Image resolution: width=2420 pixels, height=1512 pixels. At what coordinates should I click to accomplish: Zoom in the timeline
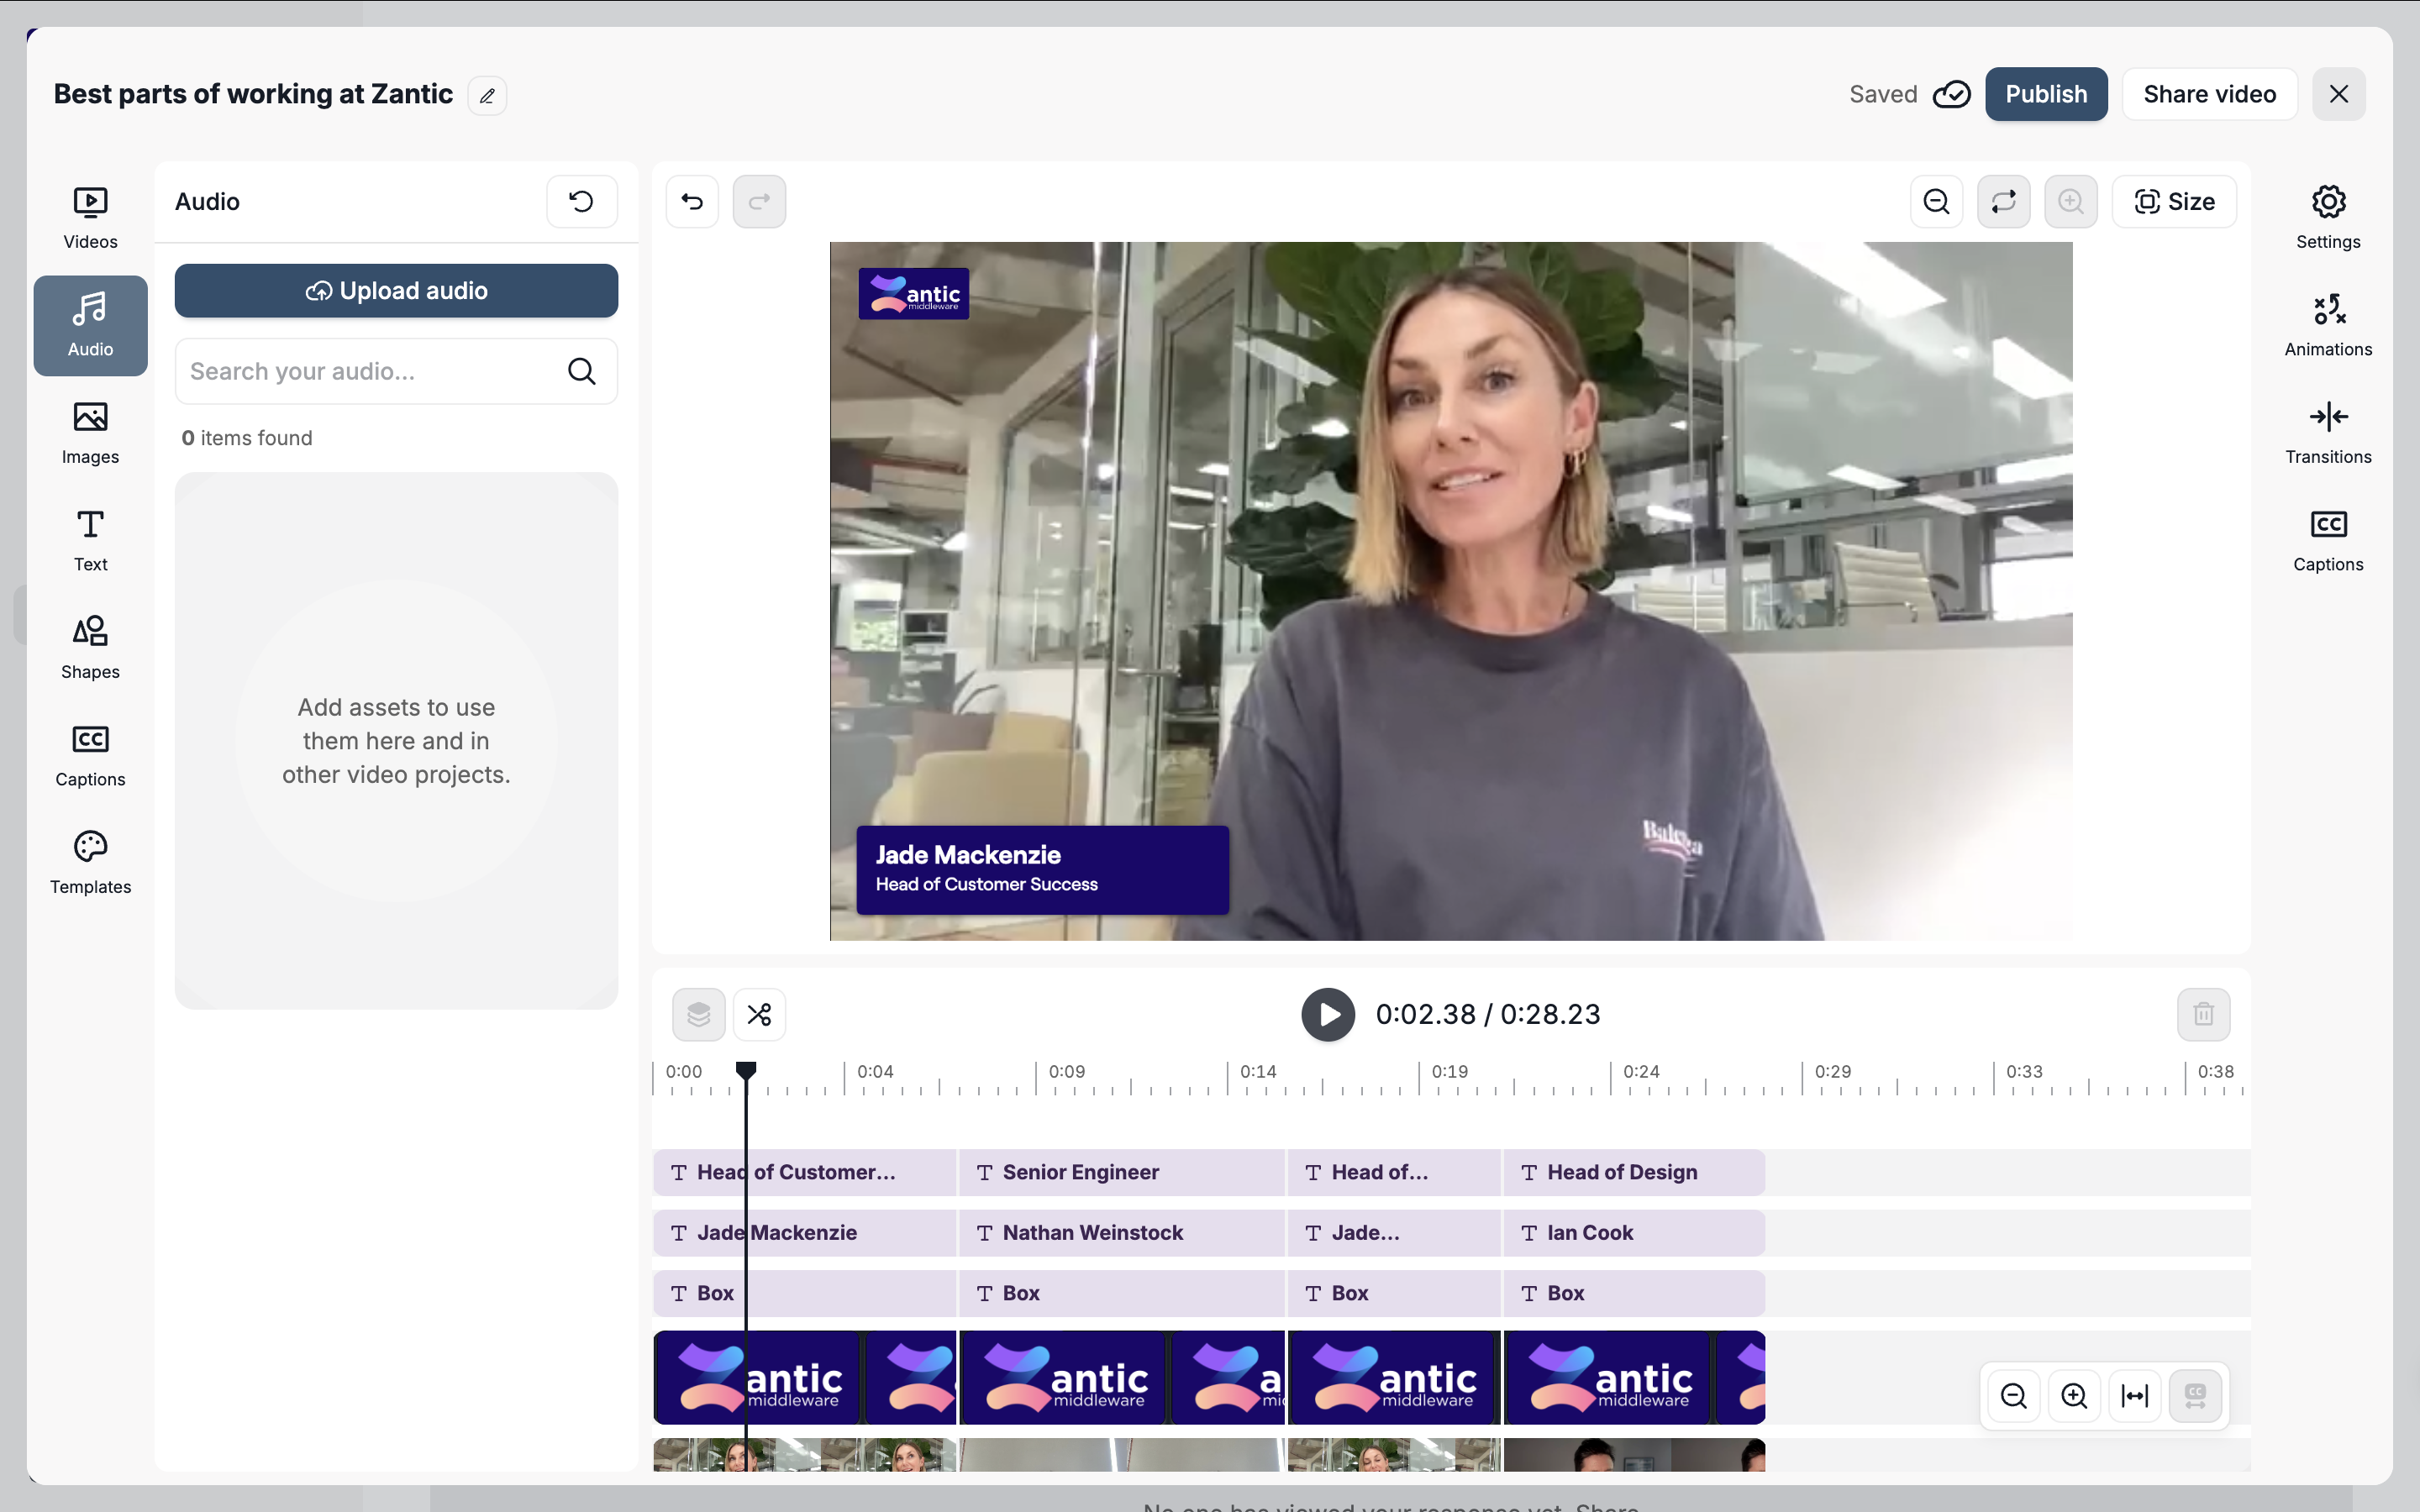[x=2074, y=1396]
